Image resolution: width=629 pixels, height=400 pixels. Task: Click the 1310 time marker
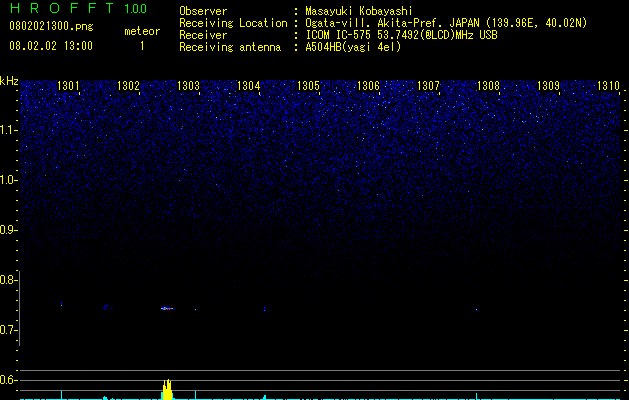pos(609,86)
